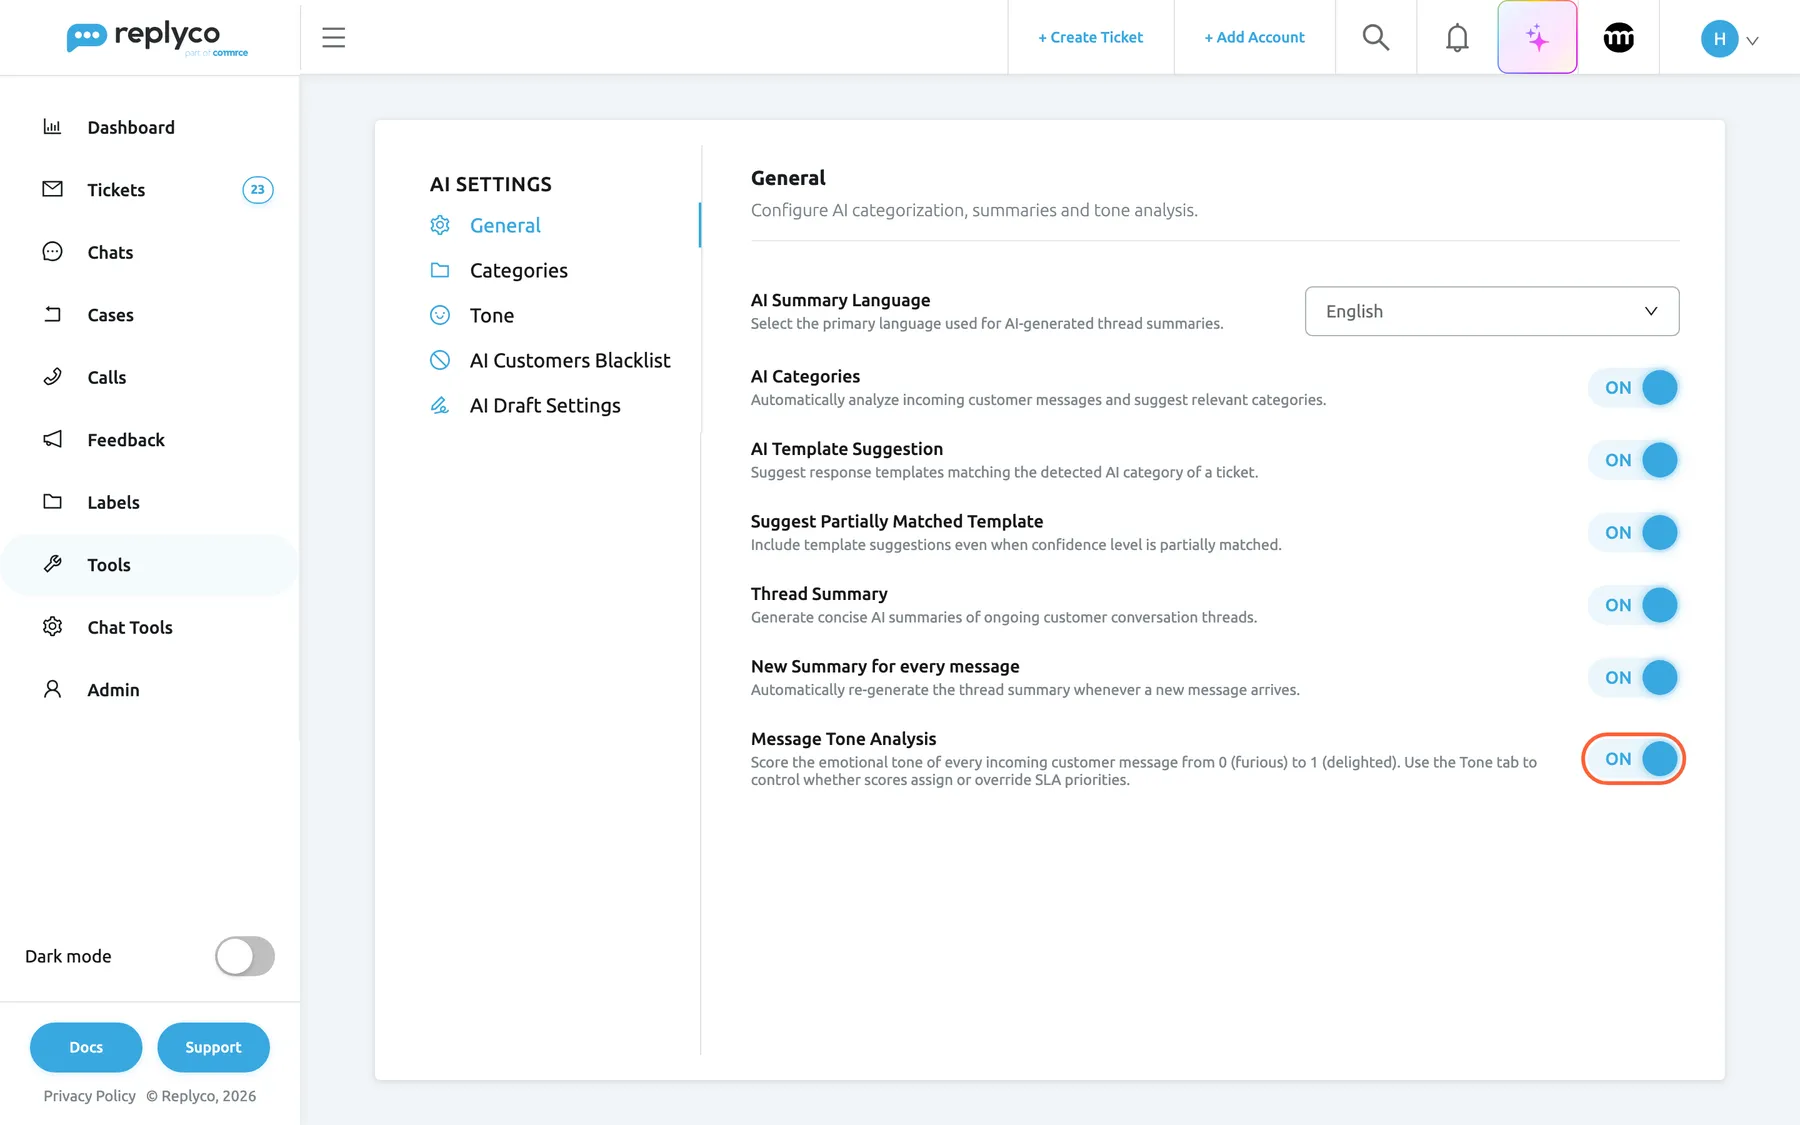Click the Tickets count badge 23
This screenshot has height=1125, width=1800.
tap(258, 190)
